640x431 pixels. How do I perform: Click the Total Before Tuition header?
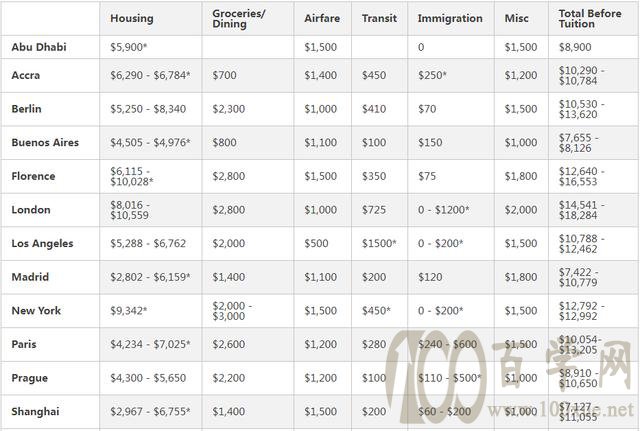click(590, 18)
